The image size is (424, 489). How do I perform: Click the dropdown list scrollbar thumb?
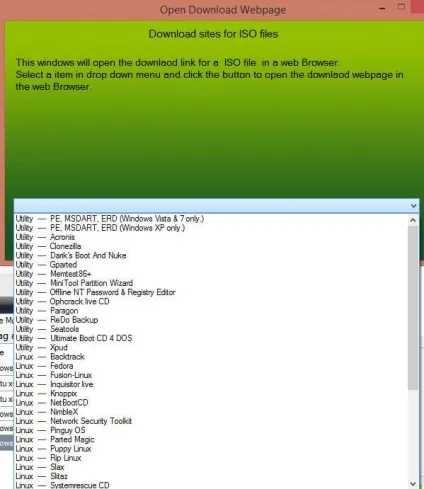pos(413,308)
